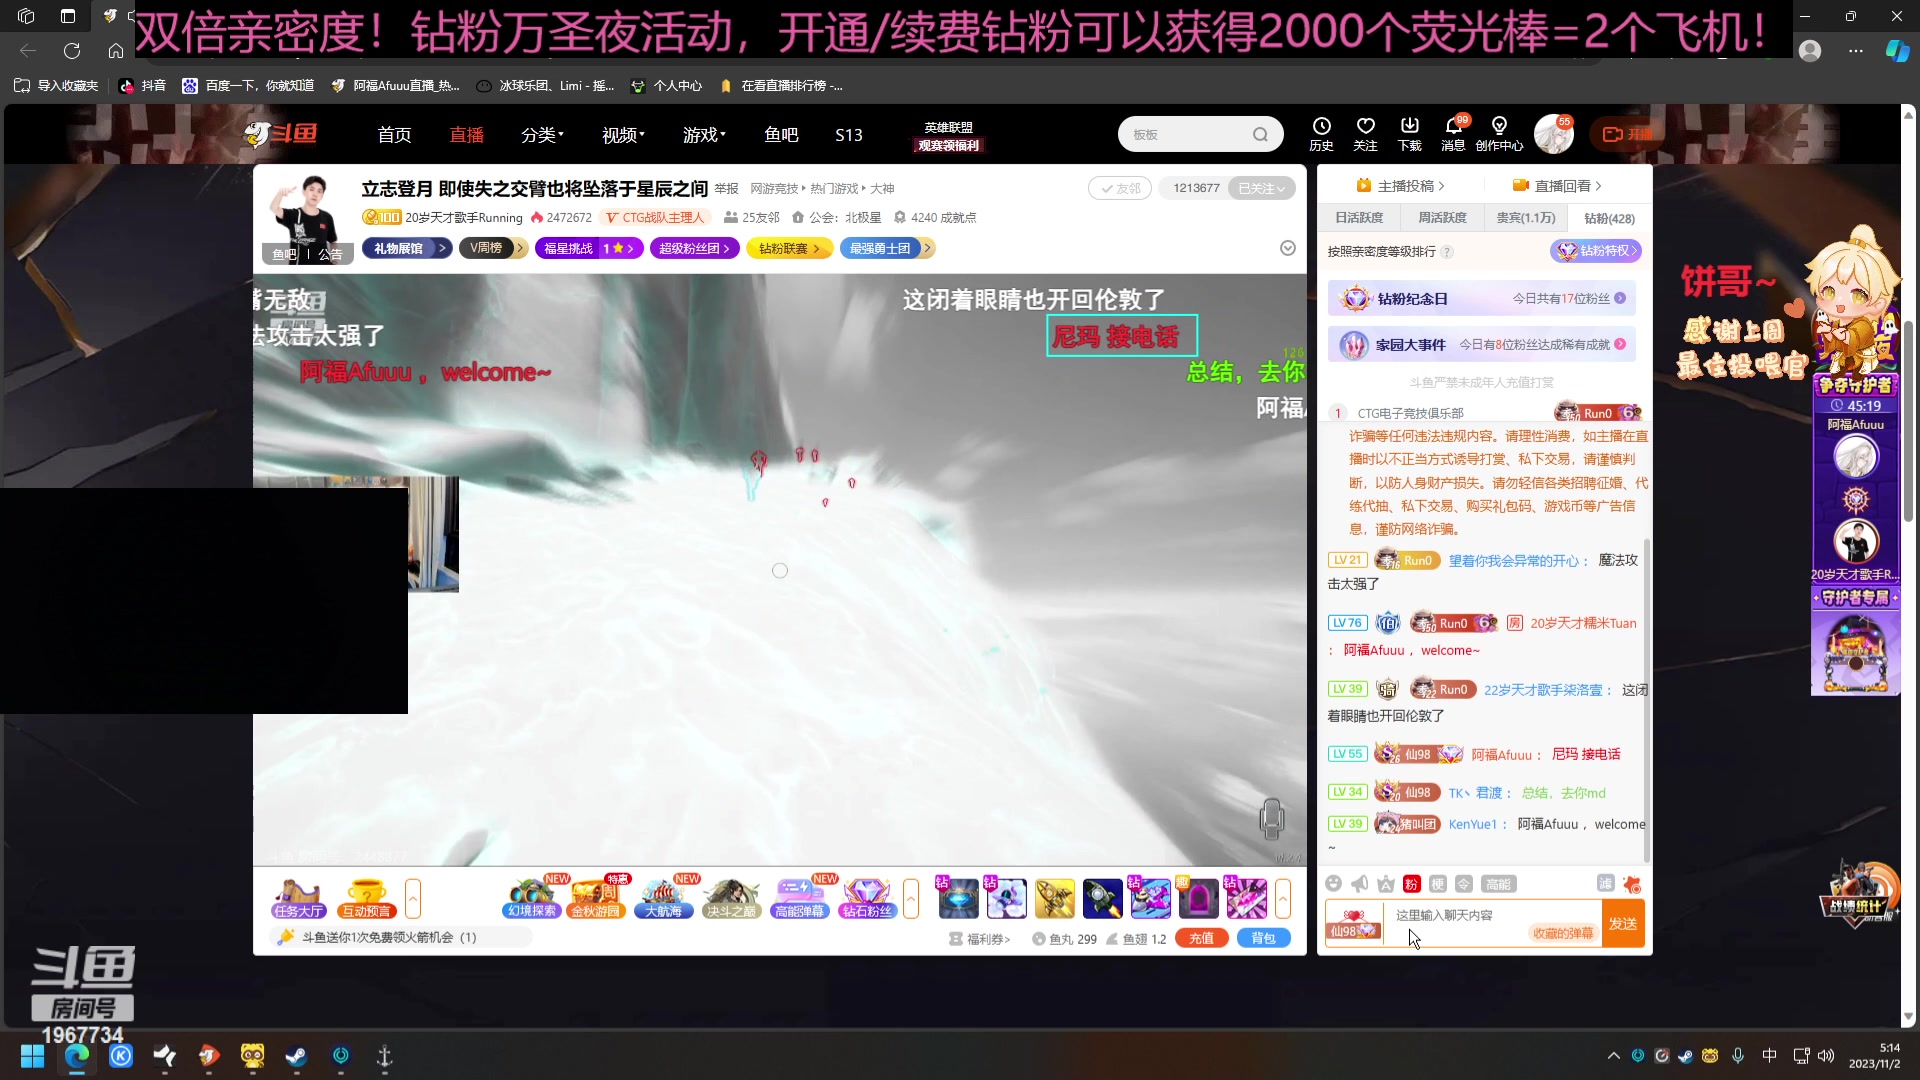Click the Douyu logo in header
The image size is (1920, 1080).
281,134
